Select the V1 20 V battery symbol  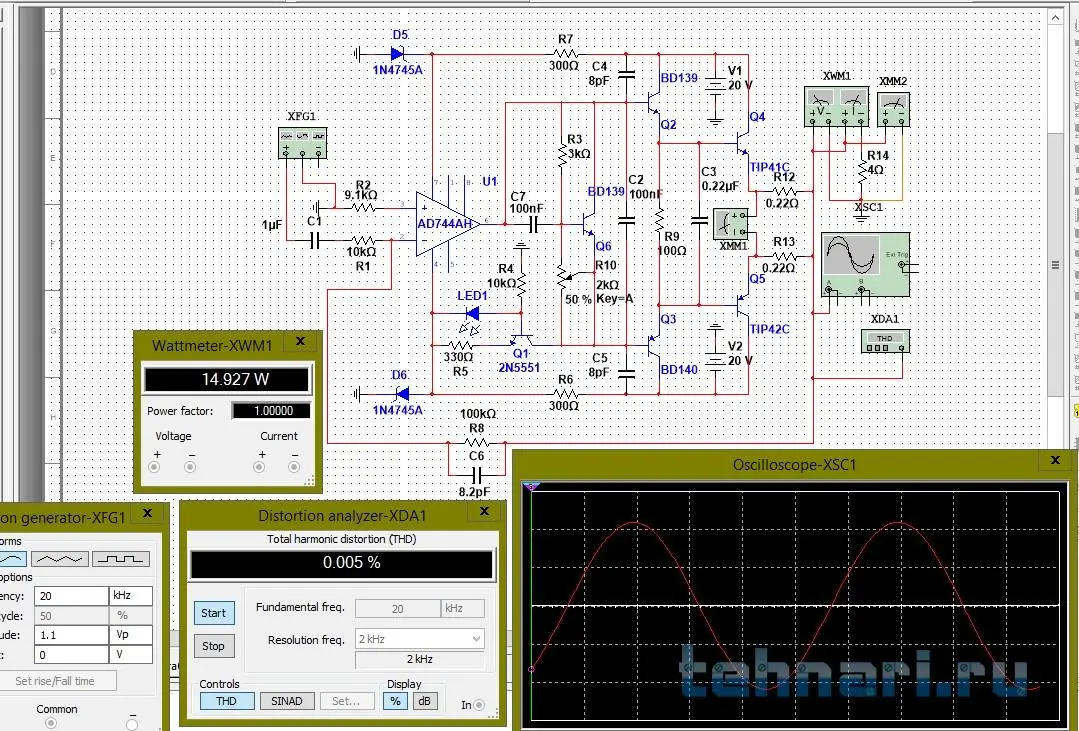pyautogui.click(x=716, y=85)
